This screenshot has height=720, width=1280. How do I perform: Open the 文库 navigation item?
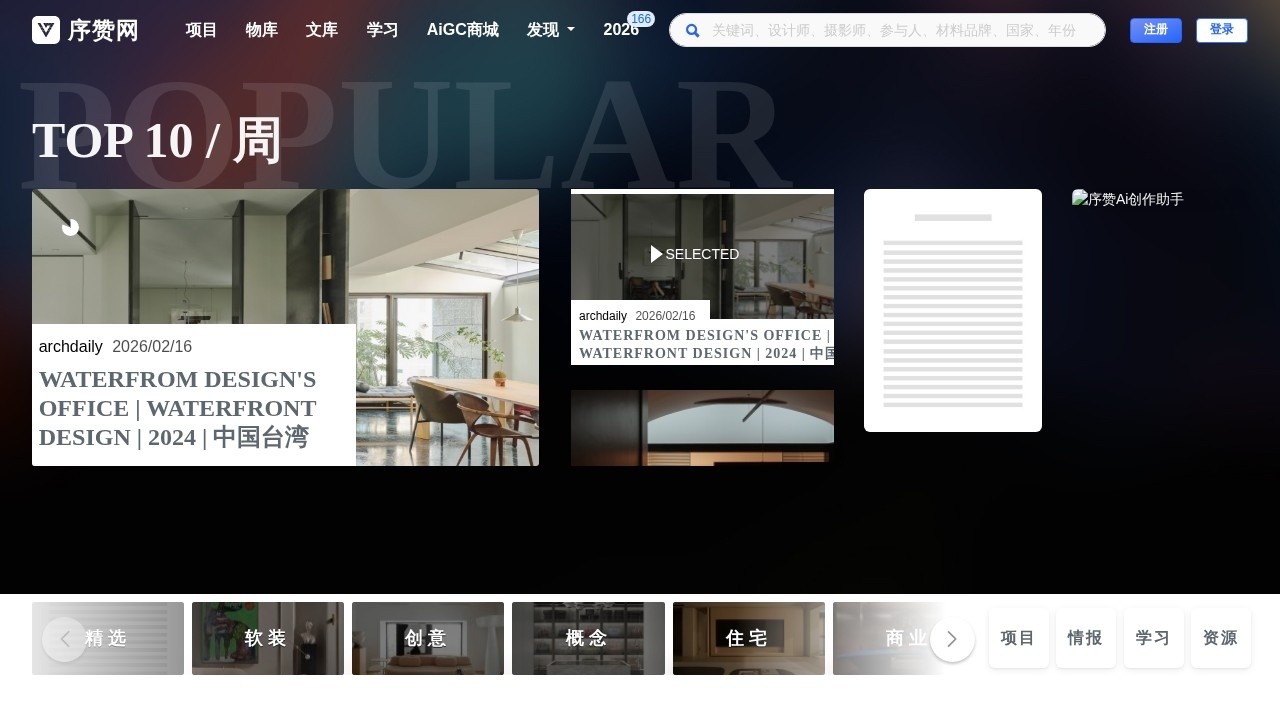tap(322, 30)
